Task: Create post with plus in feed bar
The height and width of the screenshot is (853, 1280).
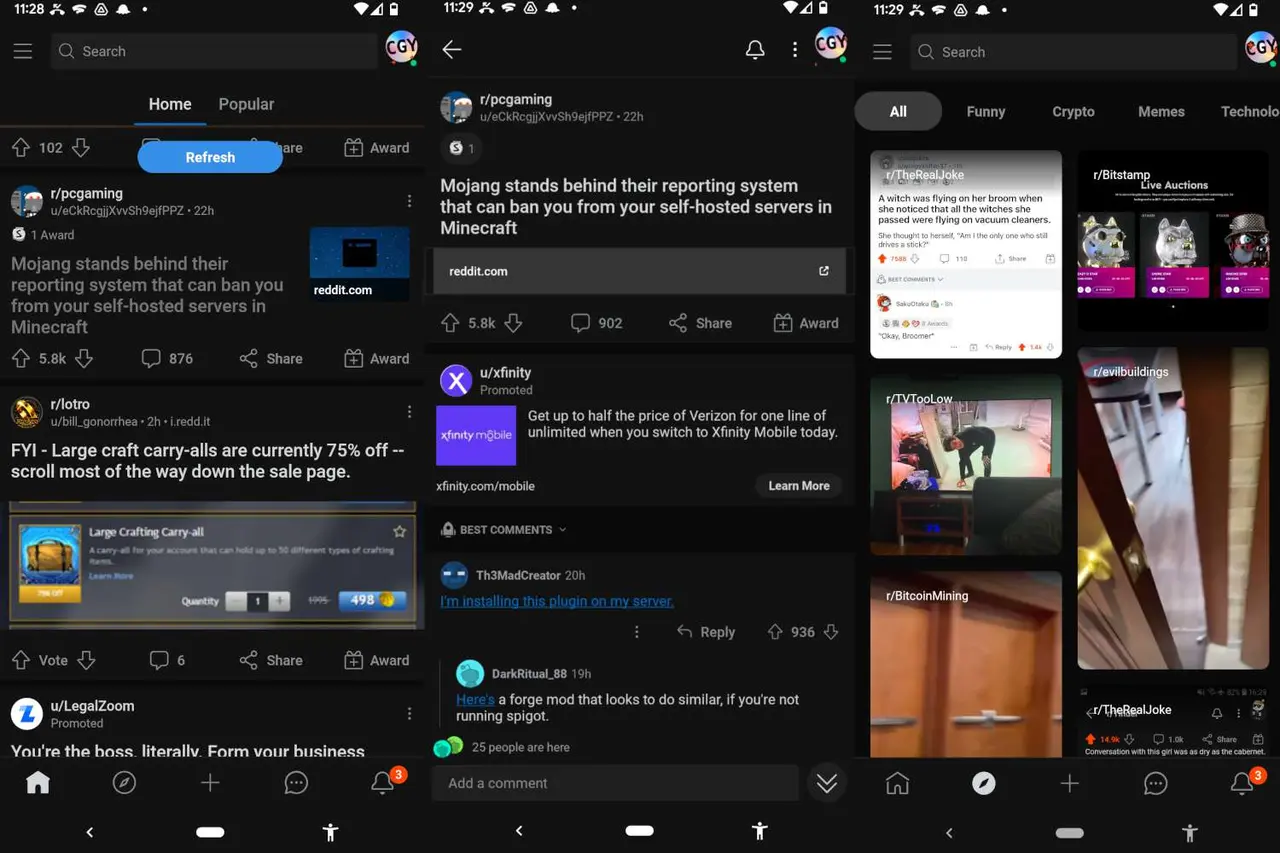Action: pyautogui.click(x=210, y=783)
